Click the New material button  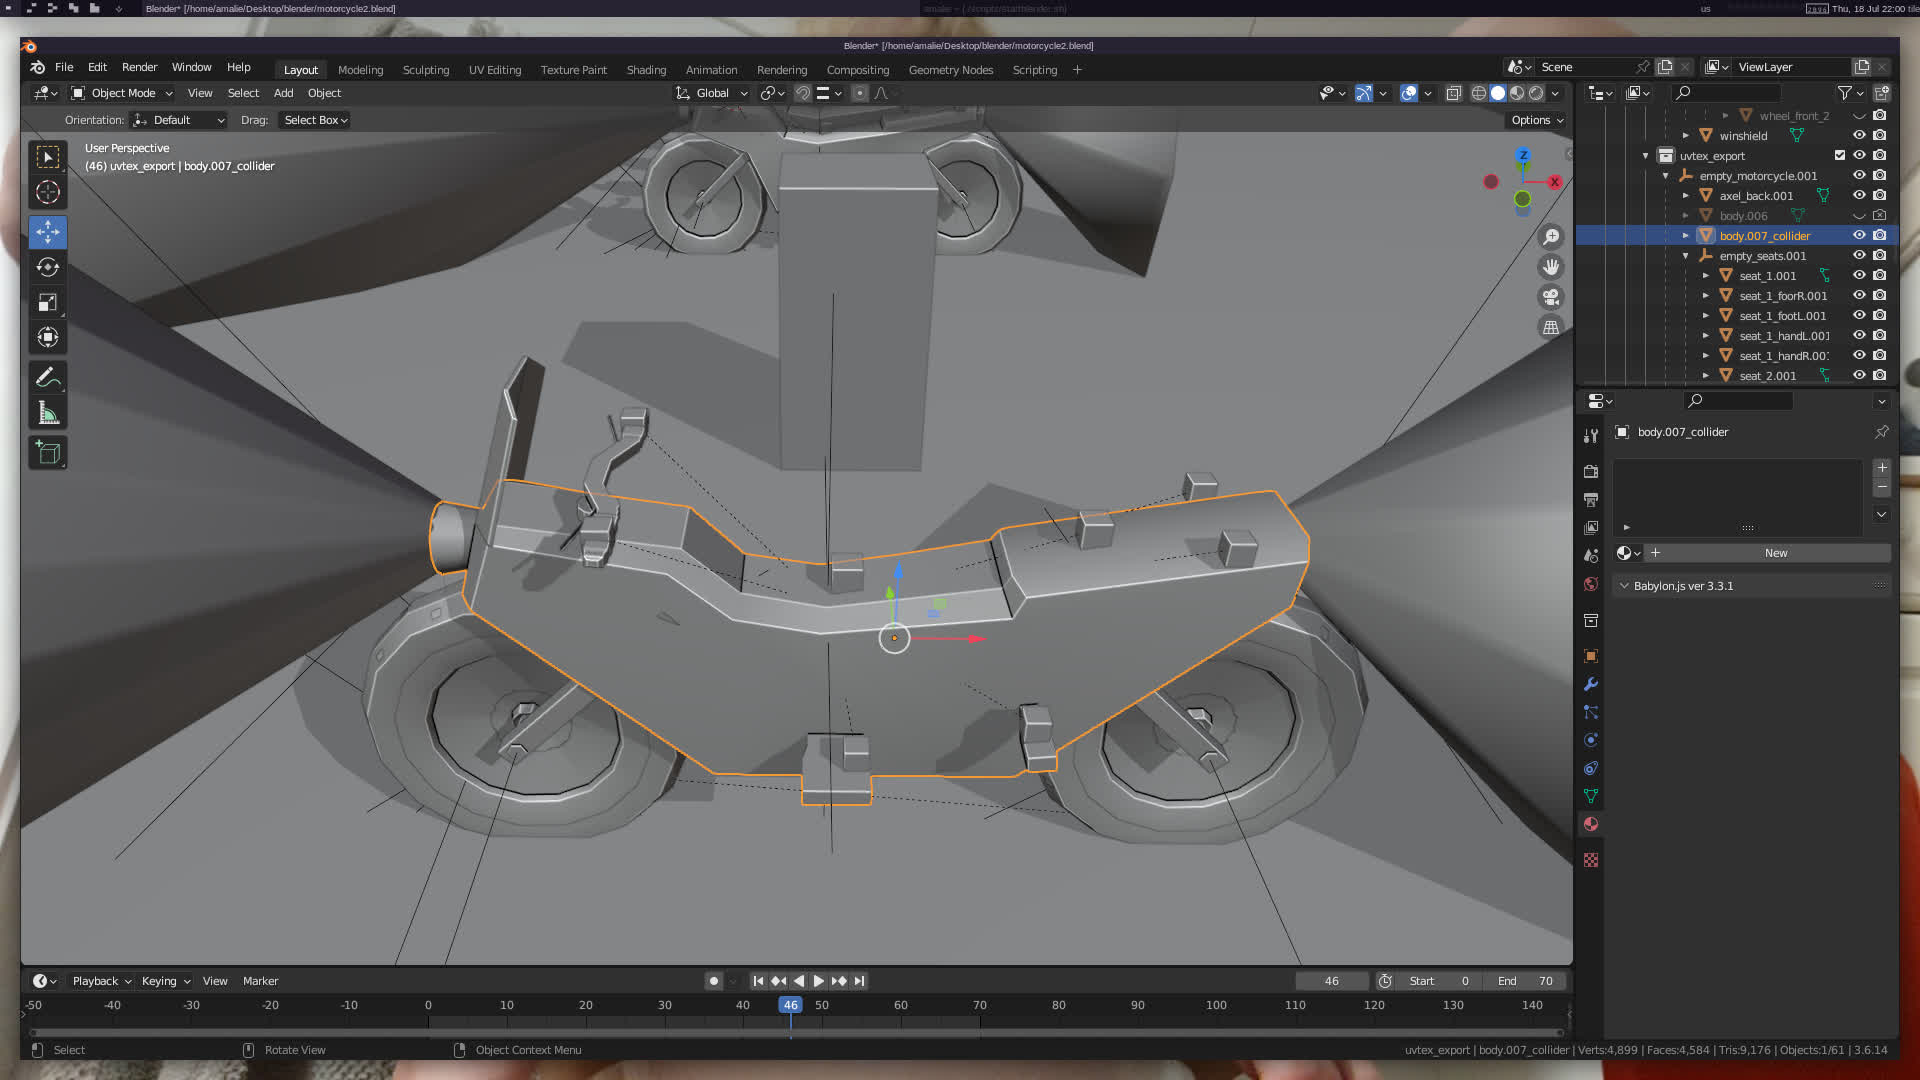[x=1775, y=553]
